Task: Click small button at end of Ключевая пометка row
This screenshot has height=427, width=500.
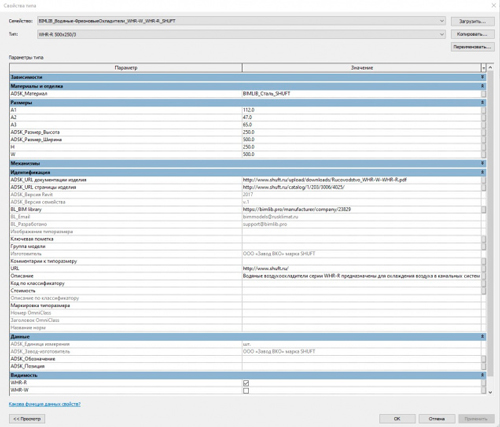Action: click(483, 239)
